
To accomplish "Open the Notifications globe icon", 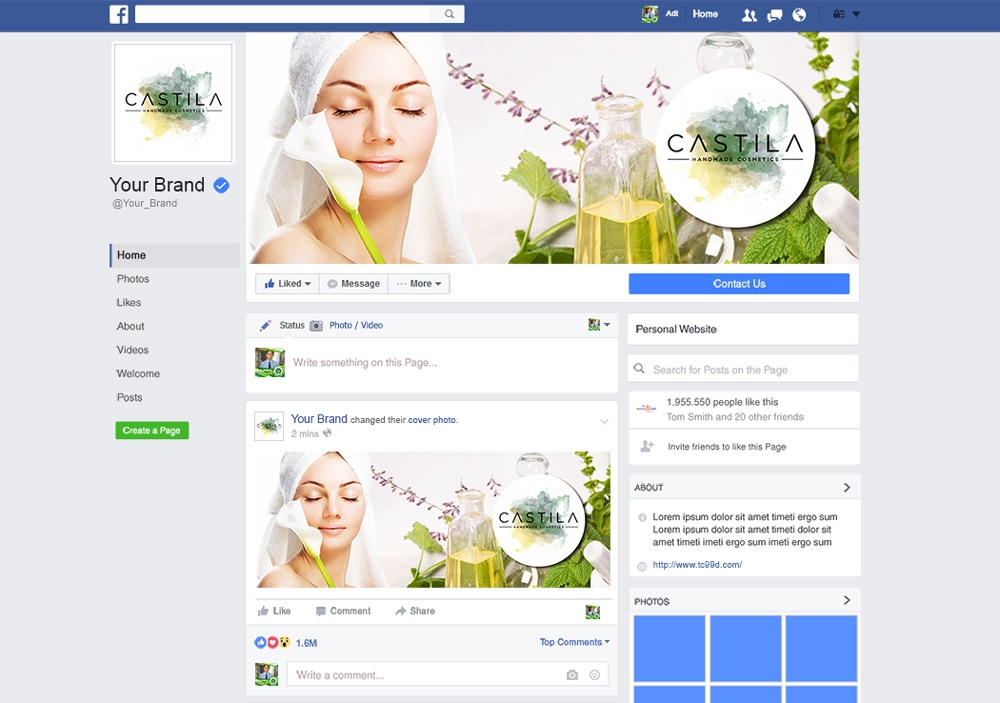I will [x=798, y=14].
